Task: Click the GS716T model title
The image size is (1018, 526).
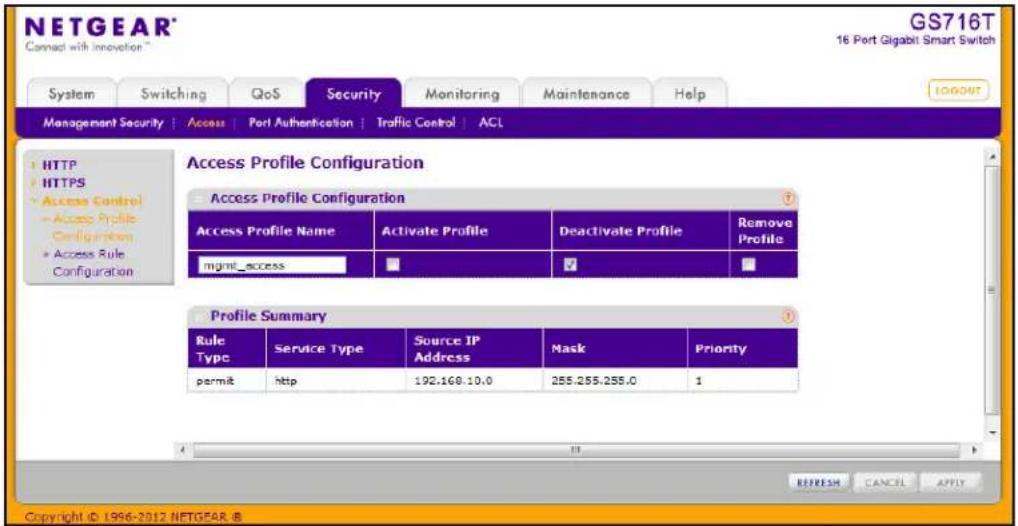Action: (x=953, y=21)
